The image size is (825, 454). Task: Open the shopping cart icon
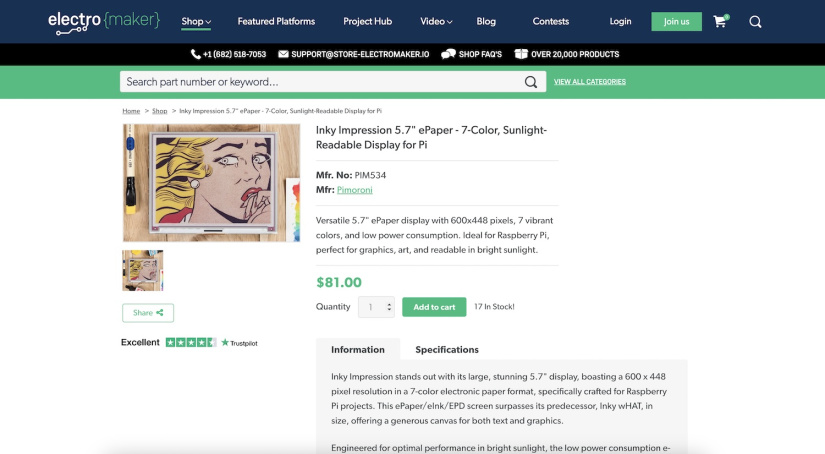point(720,21)
